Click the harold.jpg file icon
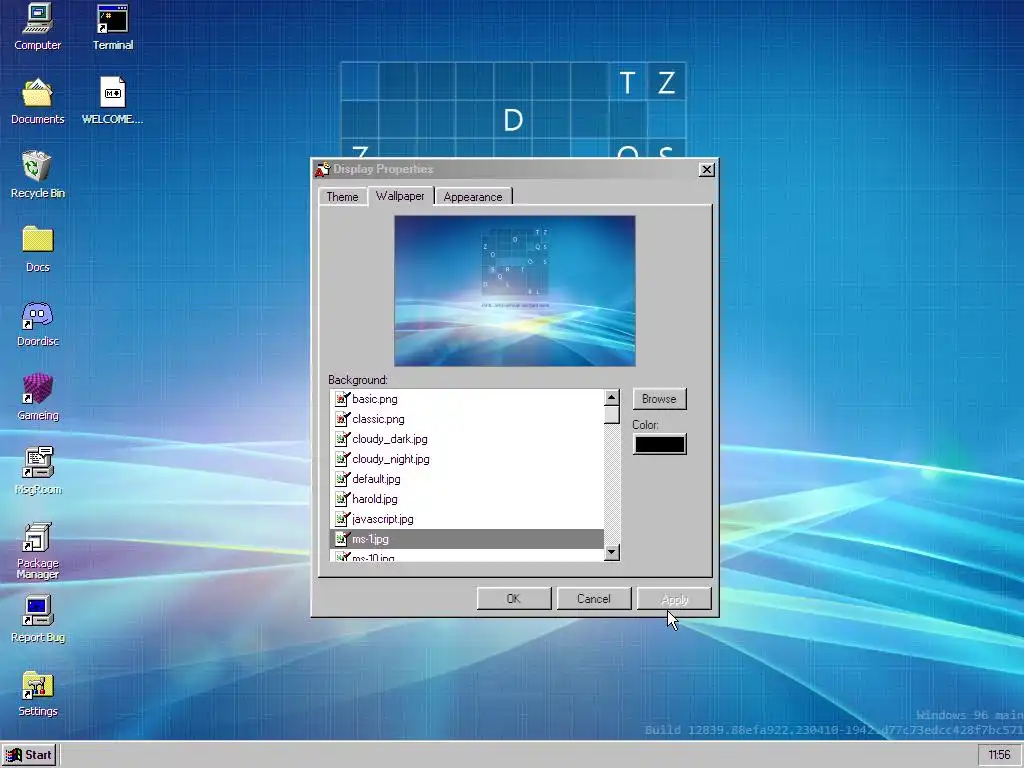The width and height of the screenshot is (1024, 768). click(342, 499)
